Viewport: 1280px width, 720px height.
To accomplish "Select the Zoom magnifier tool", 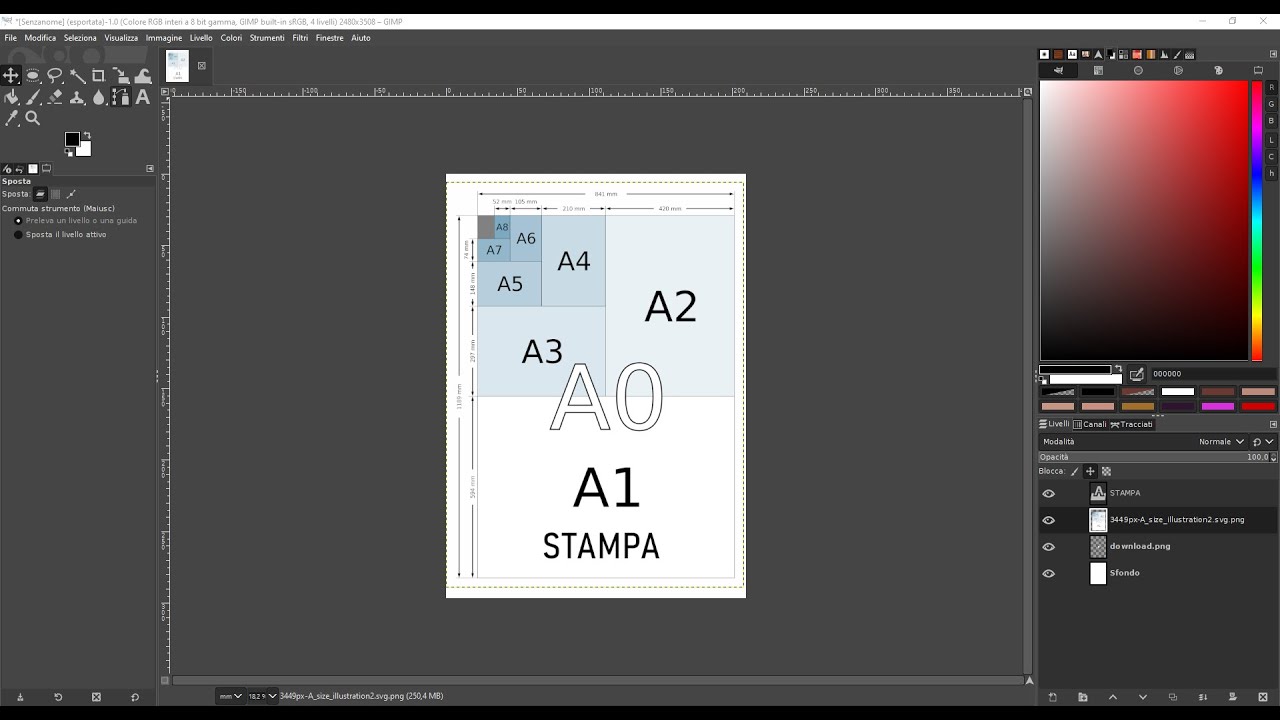I will pos(33,118).
